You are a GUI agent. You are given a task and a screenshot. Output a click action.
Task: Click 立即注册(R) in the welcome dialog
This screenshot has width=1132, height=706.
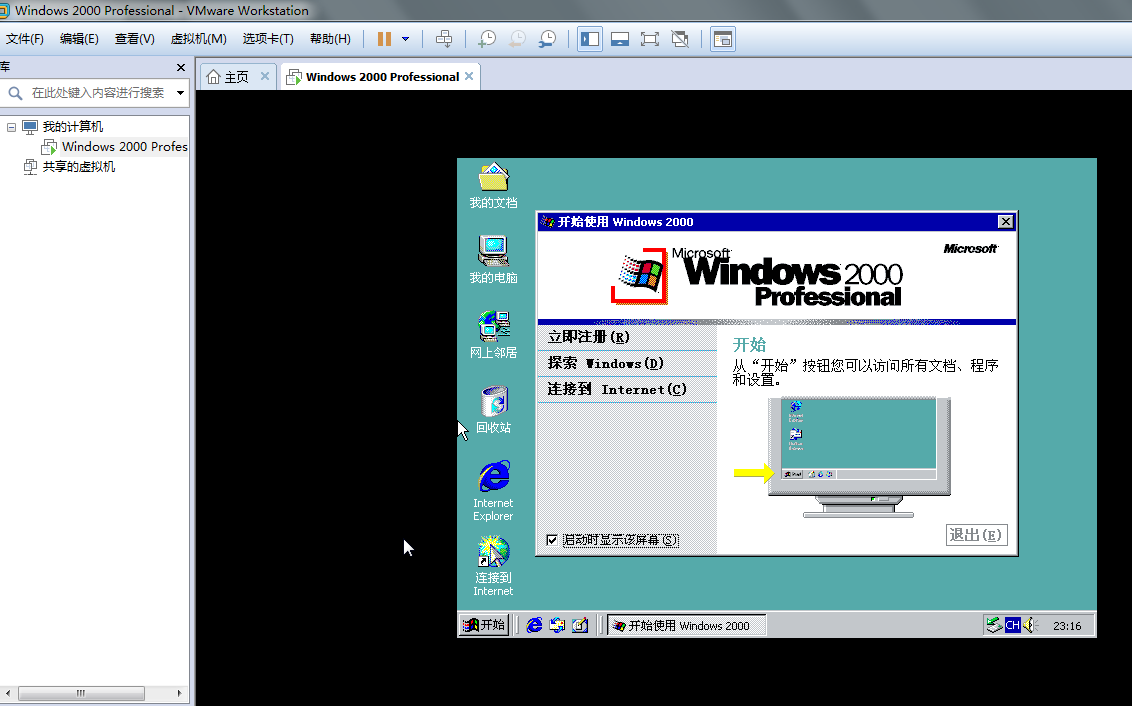(627, 337)
